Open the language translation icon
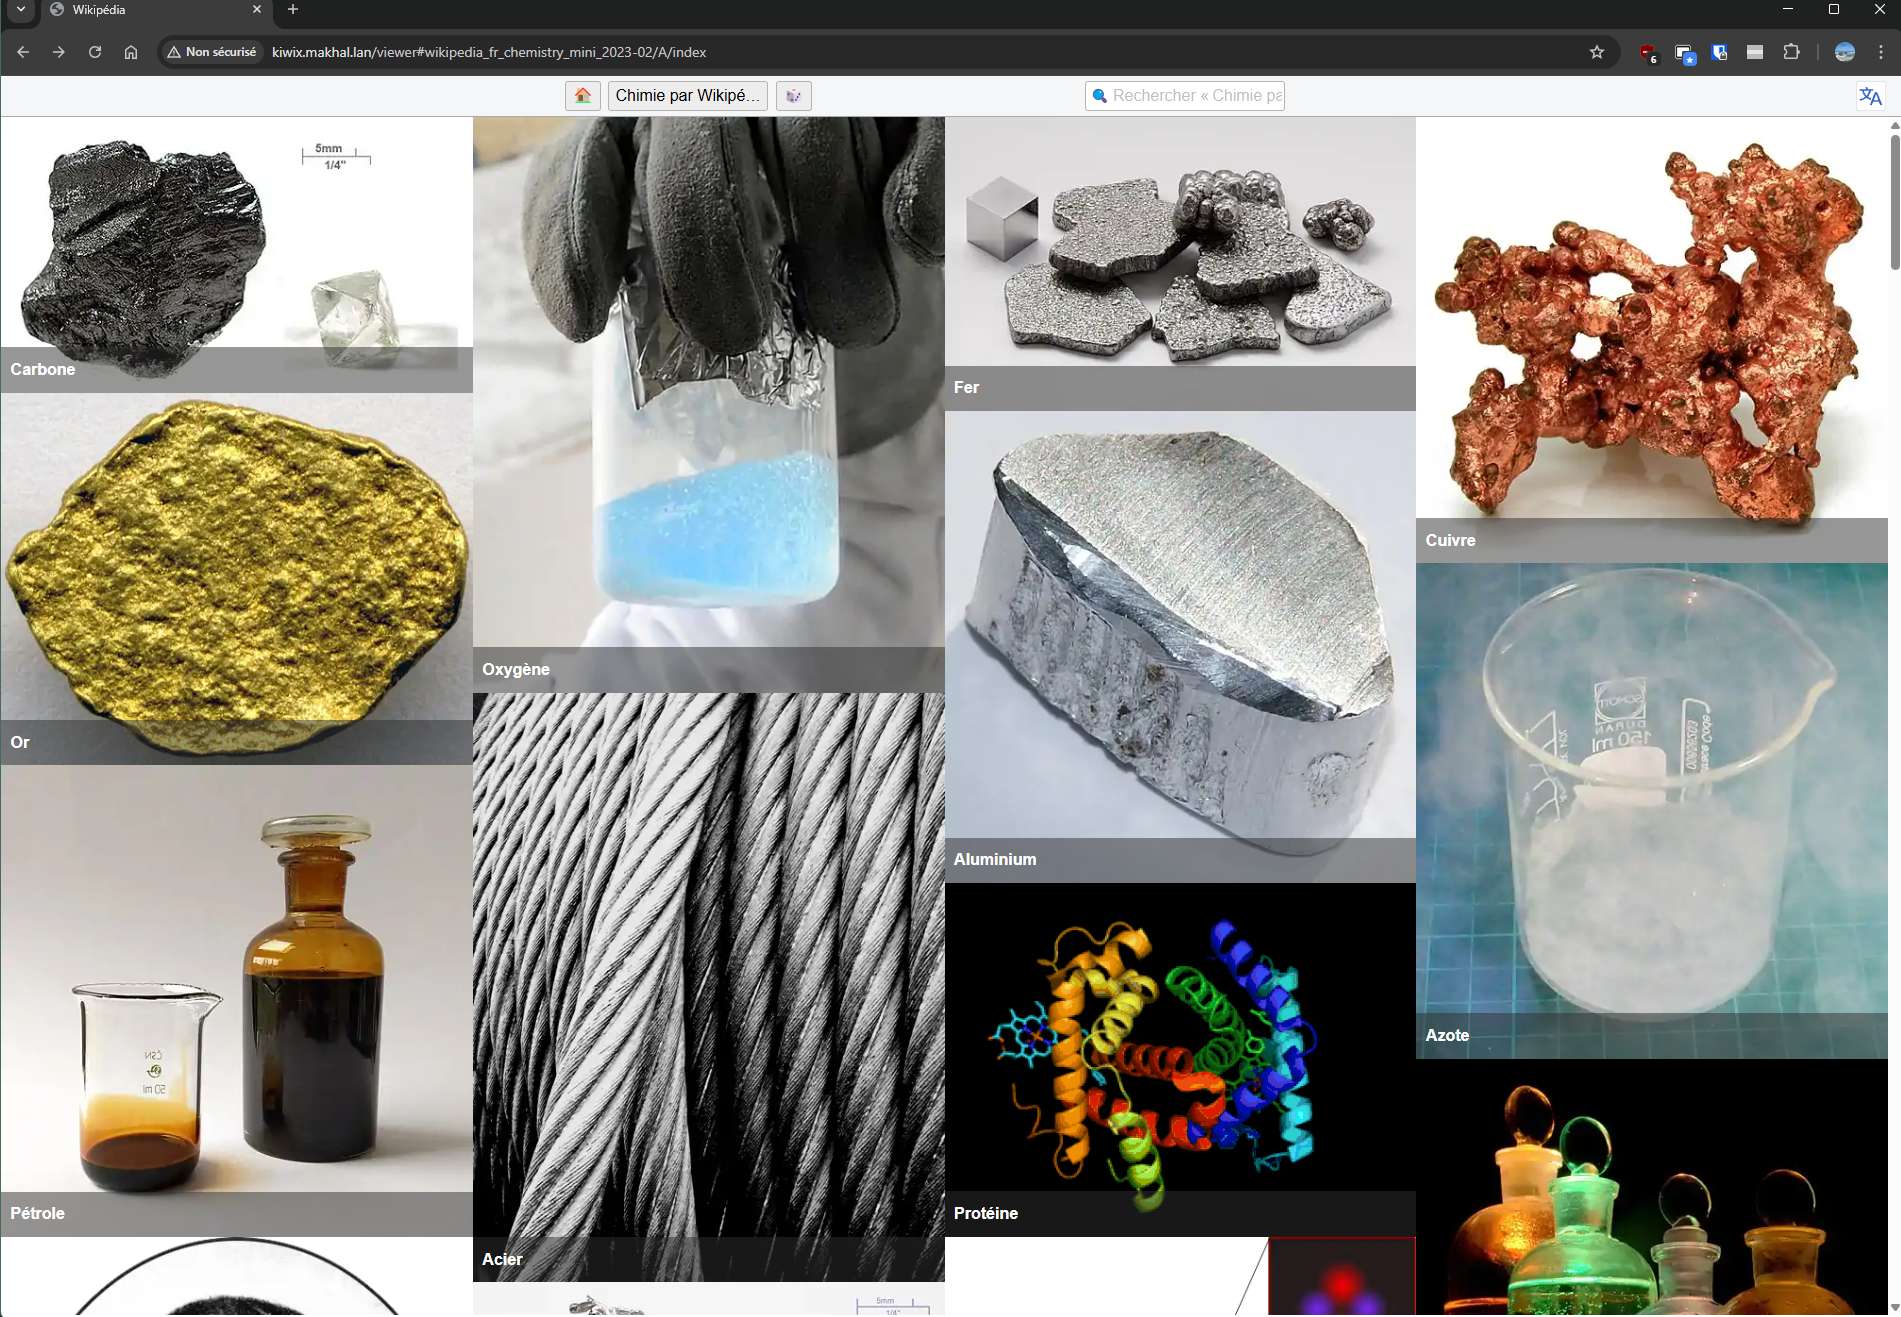1901x1317 pixels. coord(1870,96)
